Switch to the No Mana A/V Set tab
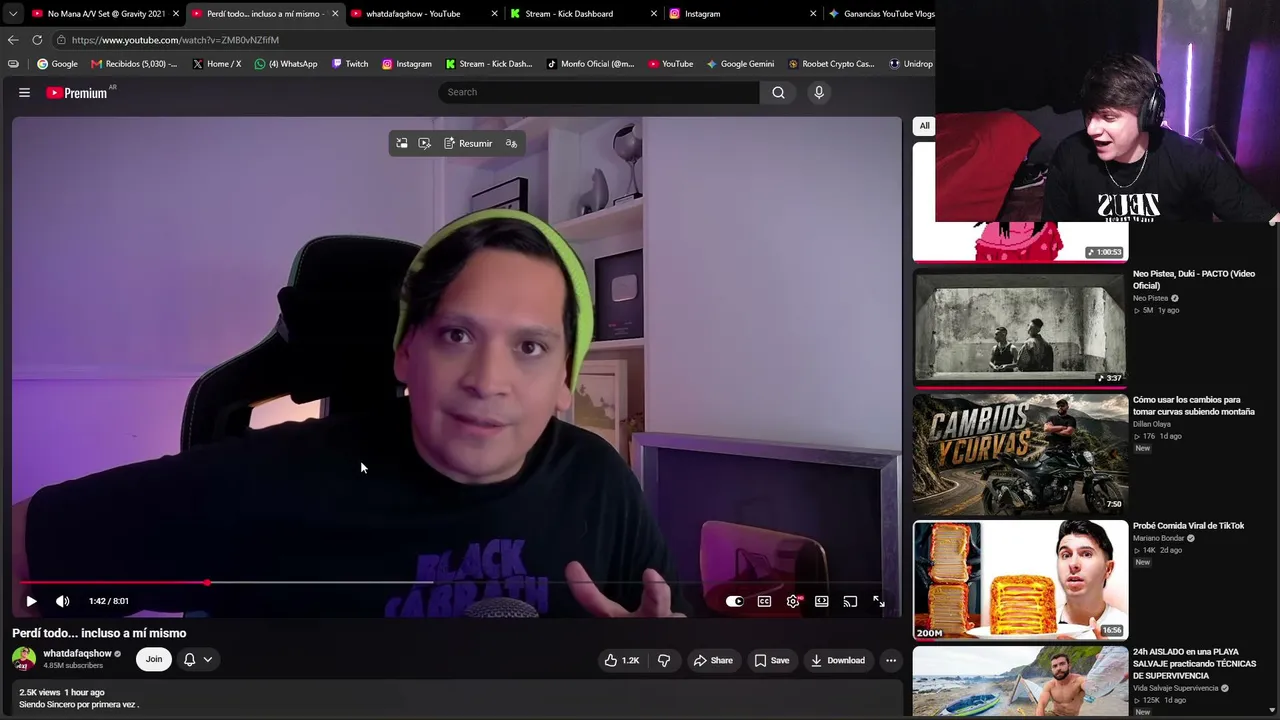1280x720 pixels. 105,14
